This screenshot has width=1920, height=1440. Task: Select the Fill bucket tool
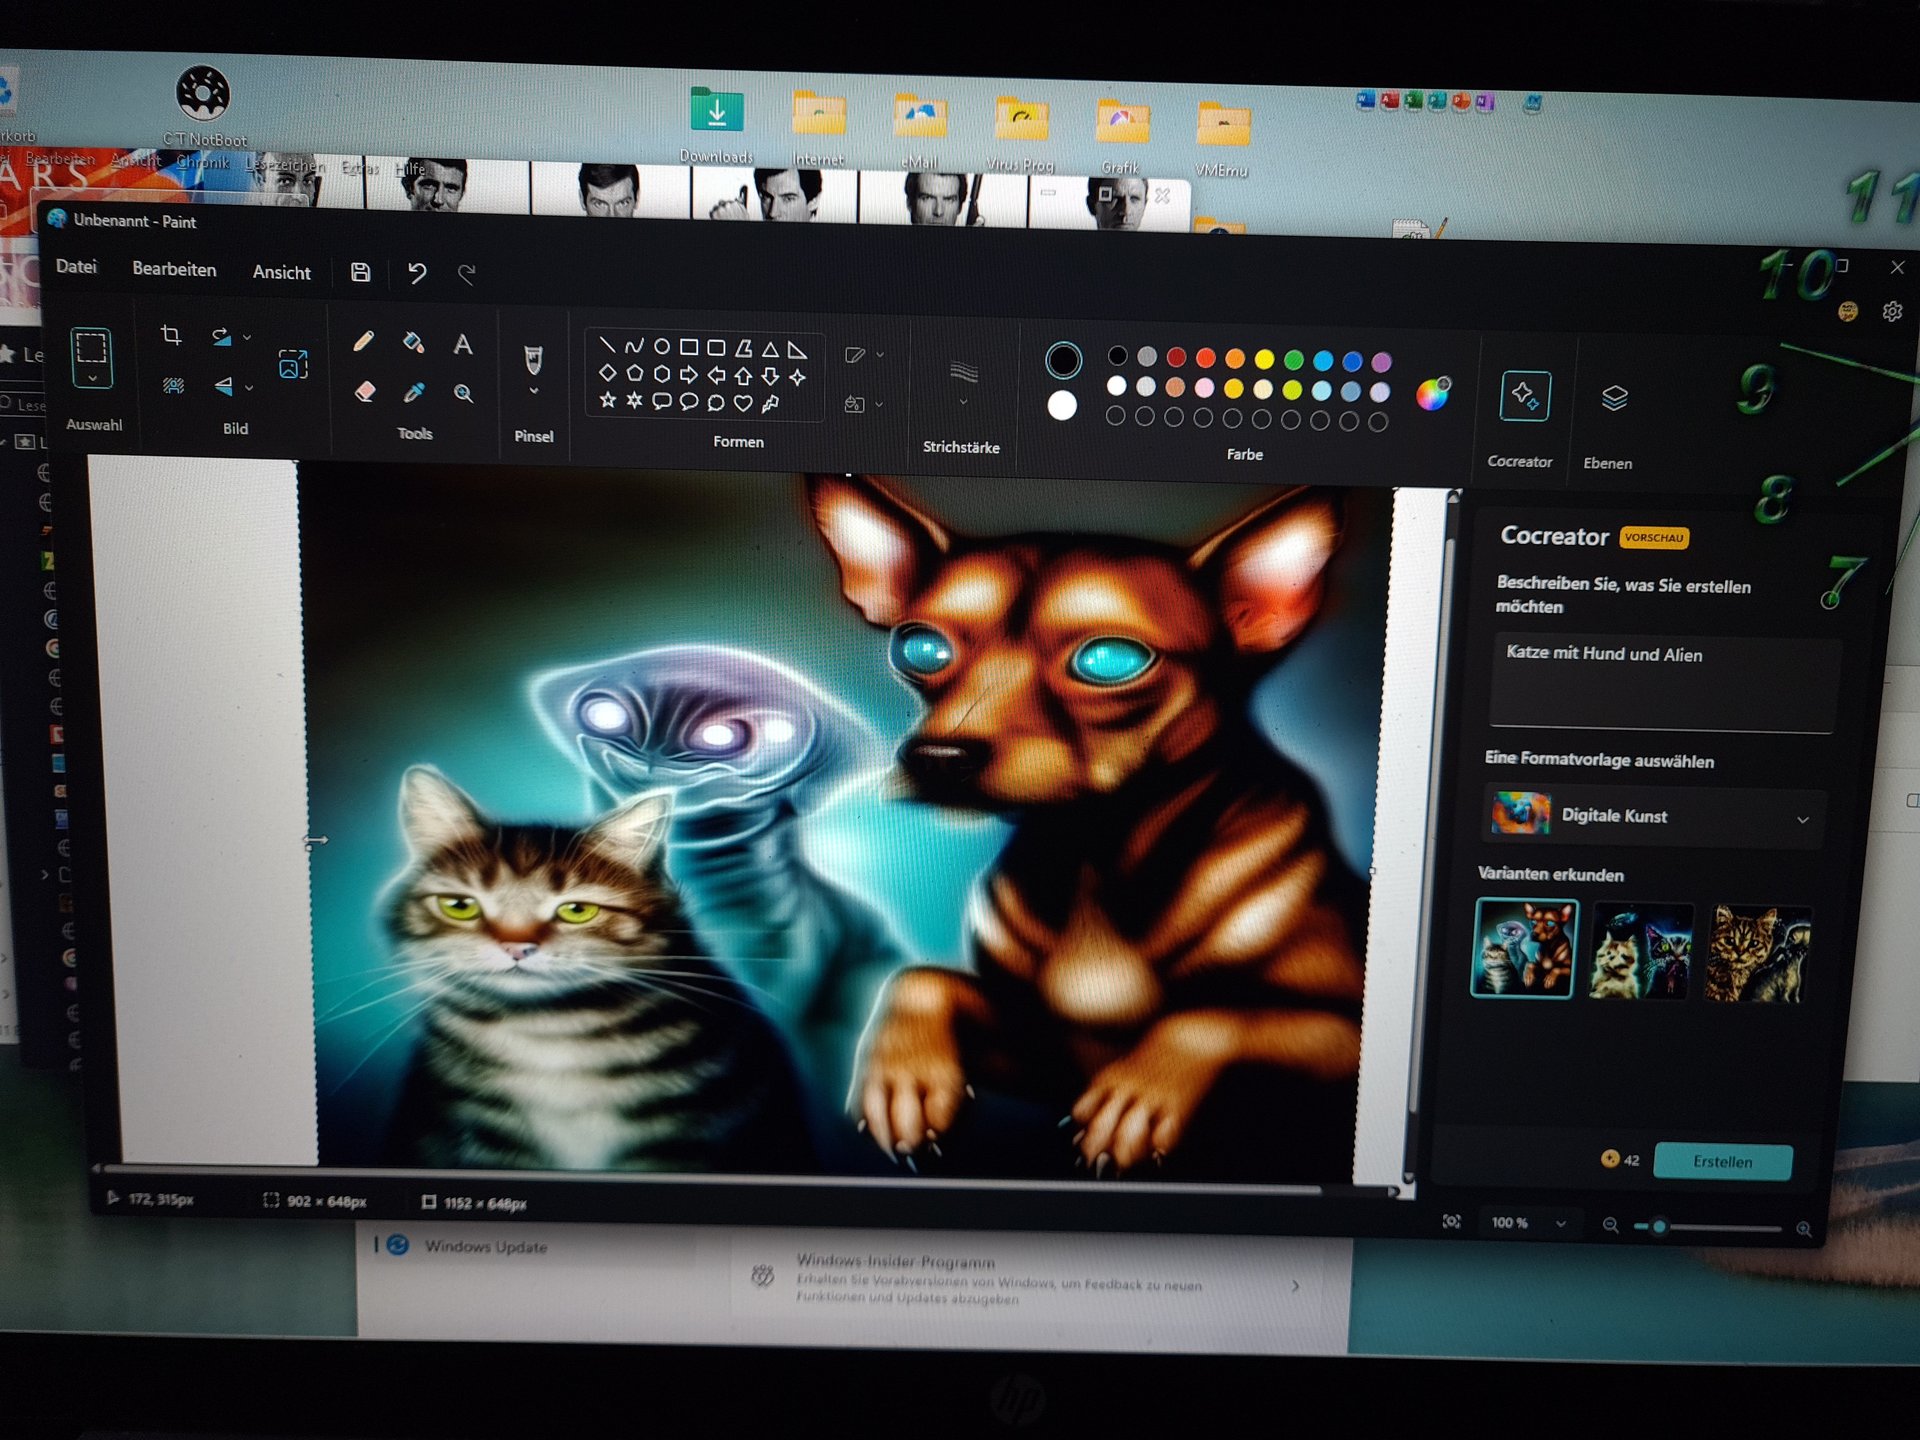pyautogui.click(x=413, y=343)
